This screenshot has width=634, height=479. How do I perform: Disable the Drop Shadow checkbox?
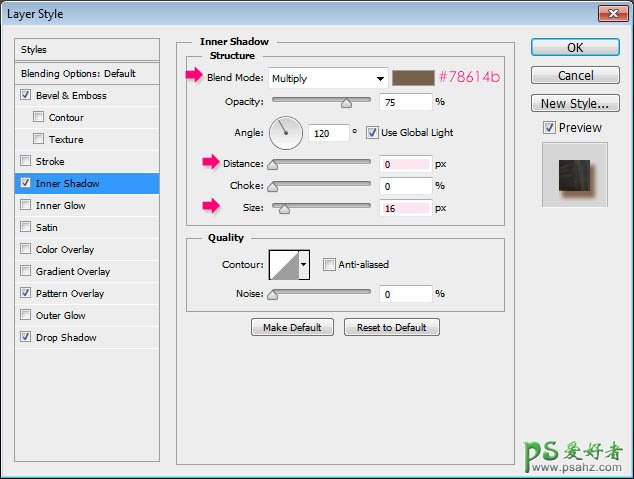(x=25, y=337)
